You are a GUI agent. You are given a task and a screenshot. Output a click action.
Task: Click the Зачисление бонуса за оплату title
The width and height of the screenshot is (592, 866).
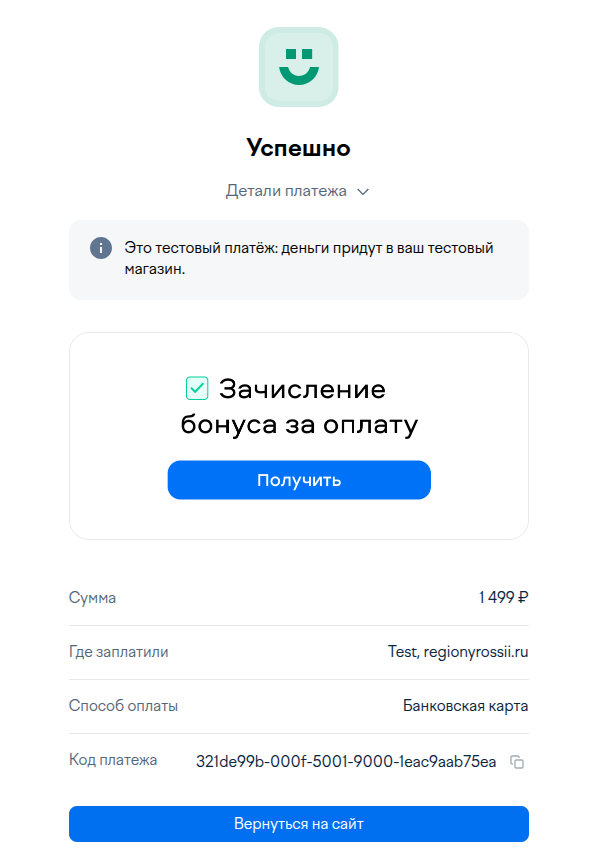[x=299, y=406]
